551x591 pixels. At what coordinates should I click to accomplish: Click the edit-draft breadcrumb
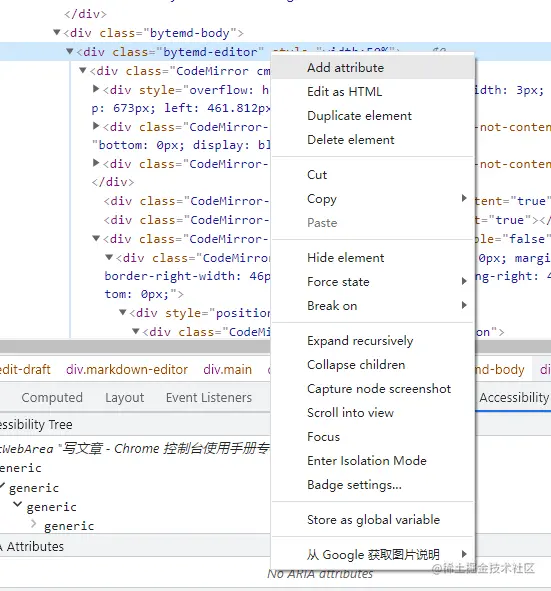point(25,369)
